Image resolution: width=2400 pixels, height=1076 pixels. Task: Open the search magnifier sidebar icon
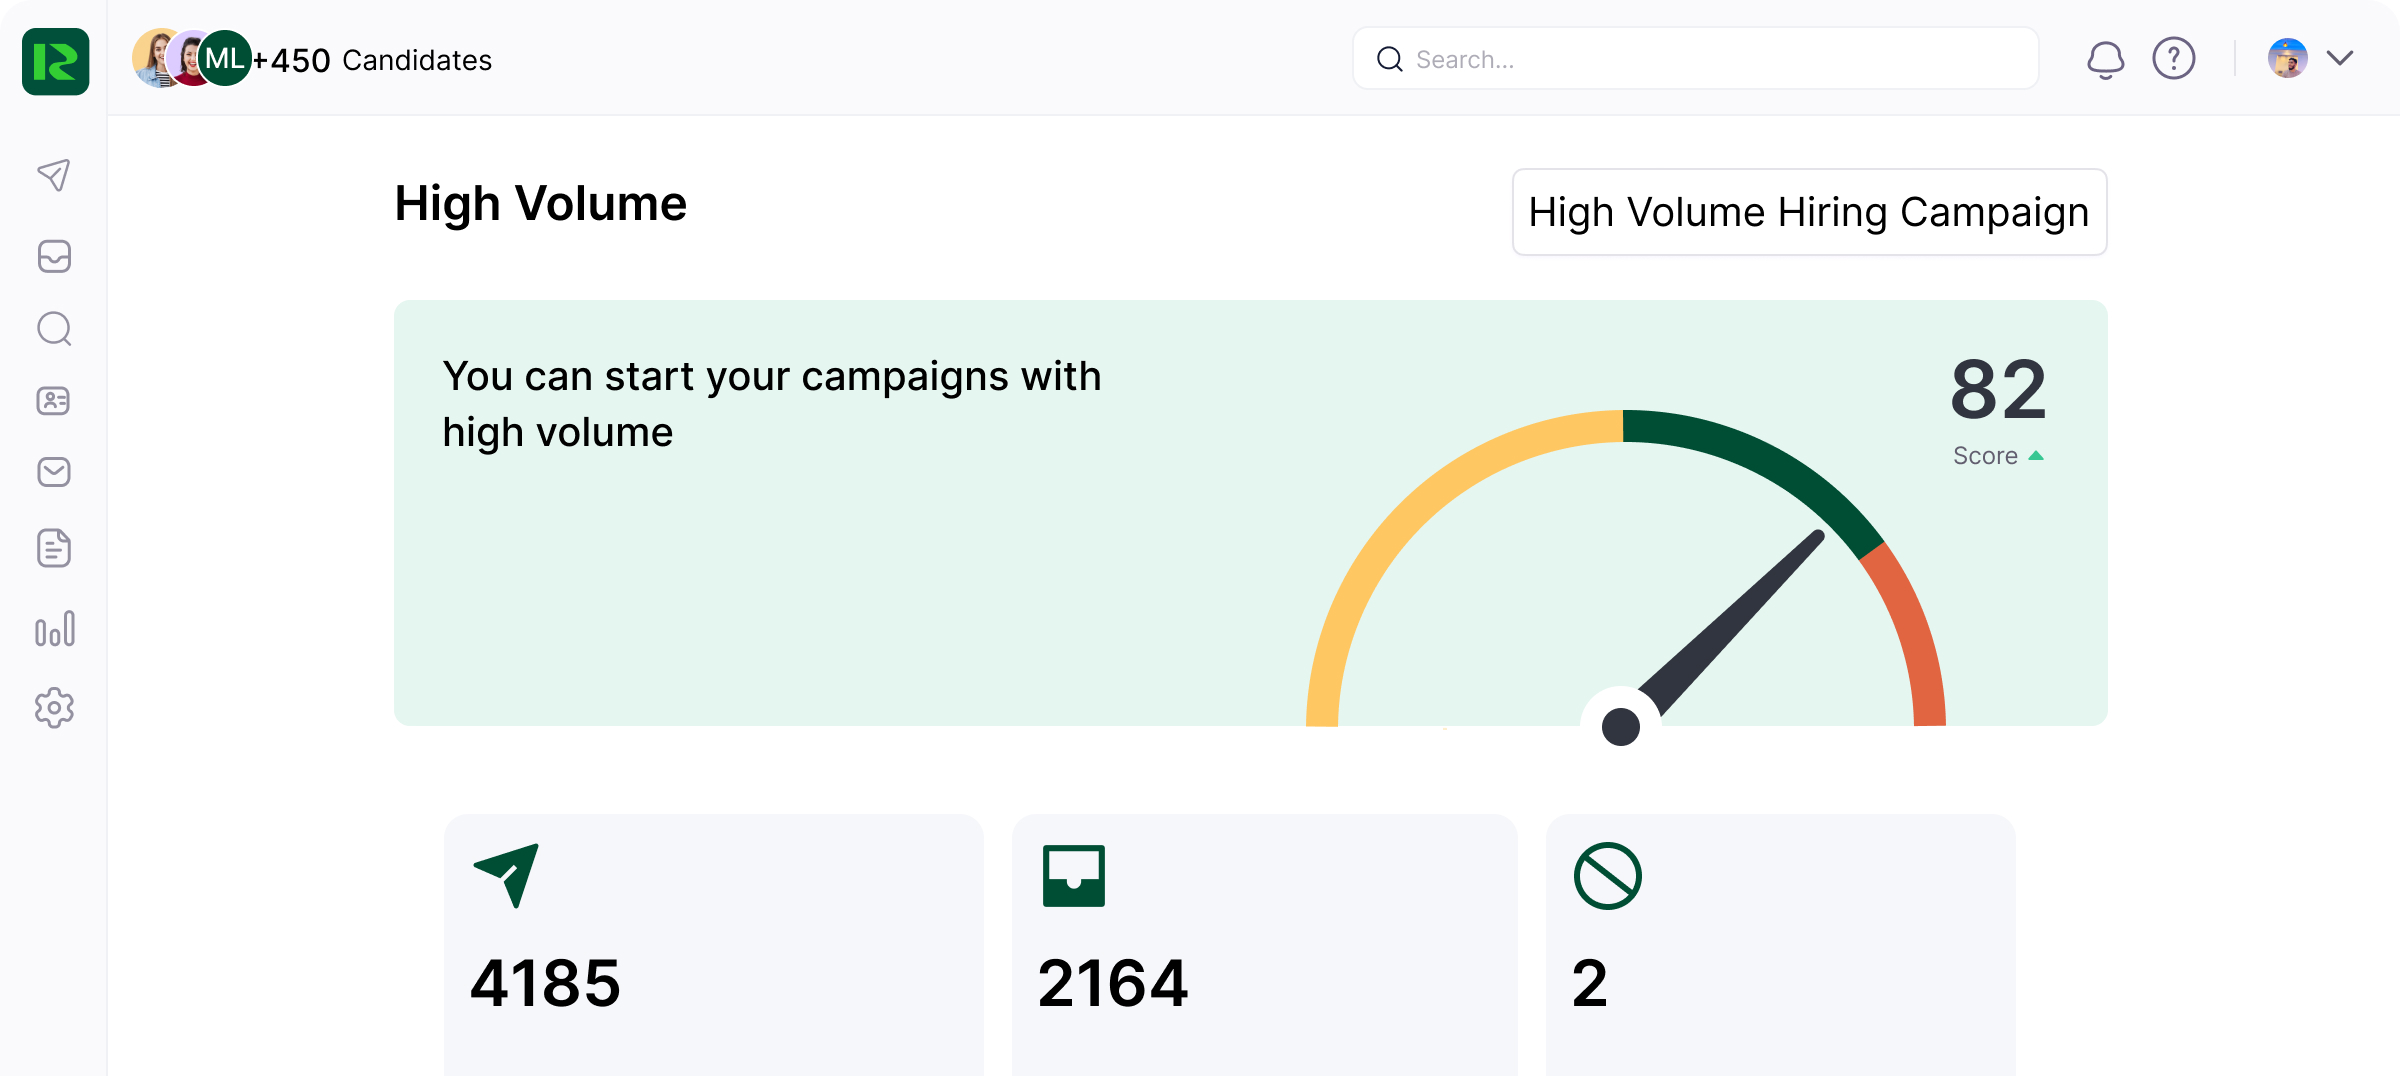pyautogui.click(x=54, y=328)
